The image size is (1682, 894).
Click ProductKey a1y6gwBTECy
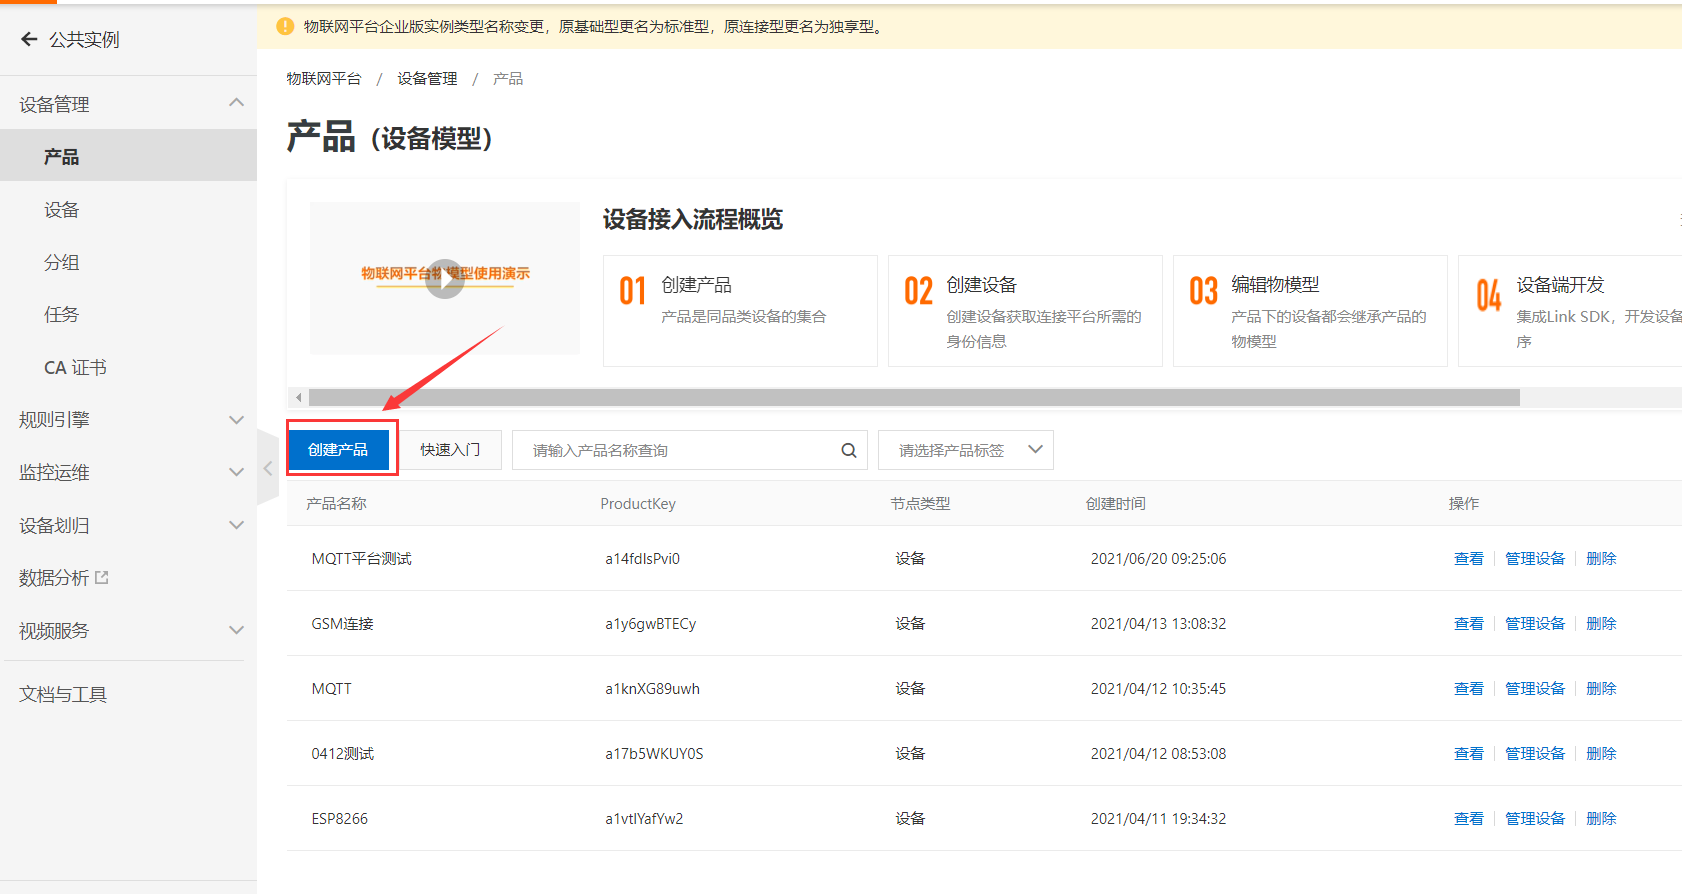pos(650,623)
